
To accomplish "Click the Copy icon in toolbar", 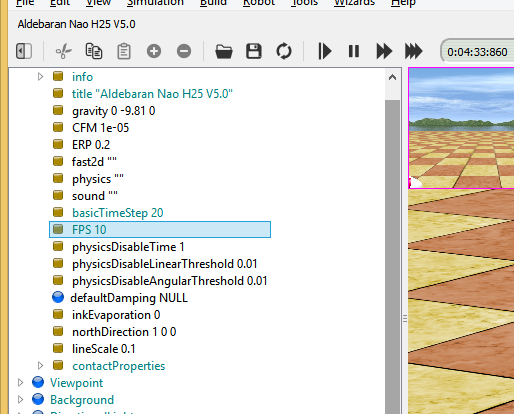I will pyautogui.click(x=94, y=51).
